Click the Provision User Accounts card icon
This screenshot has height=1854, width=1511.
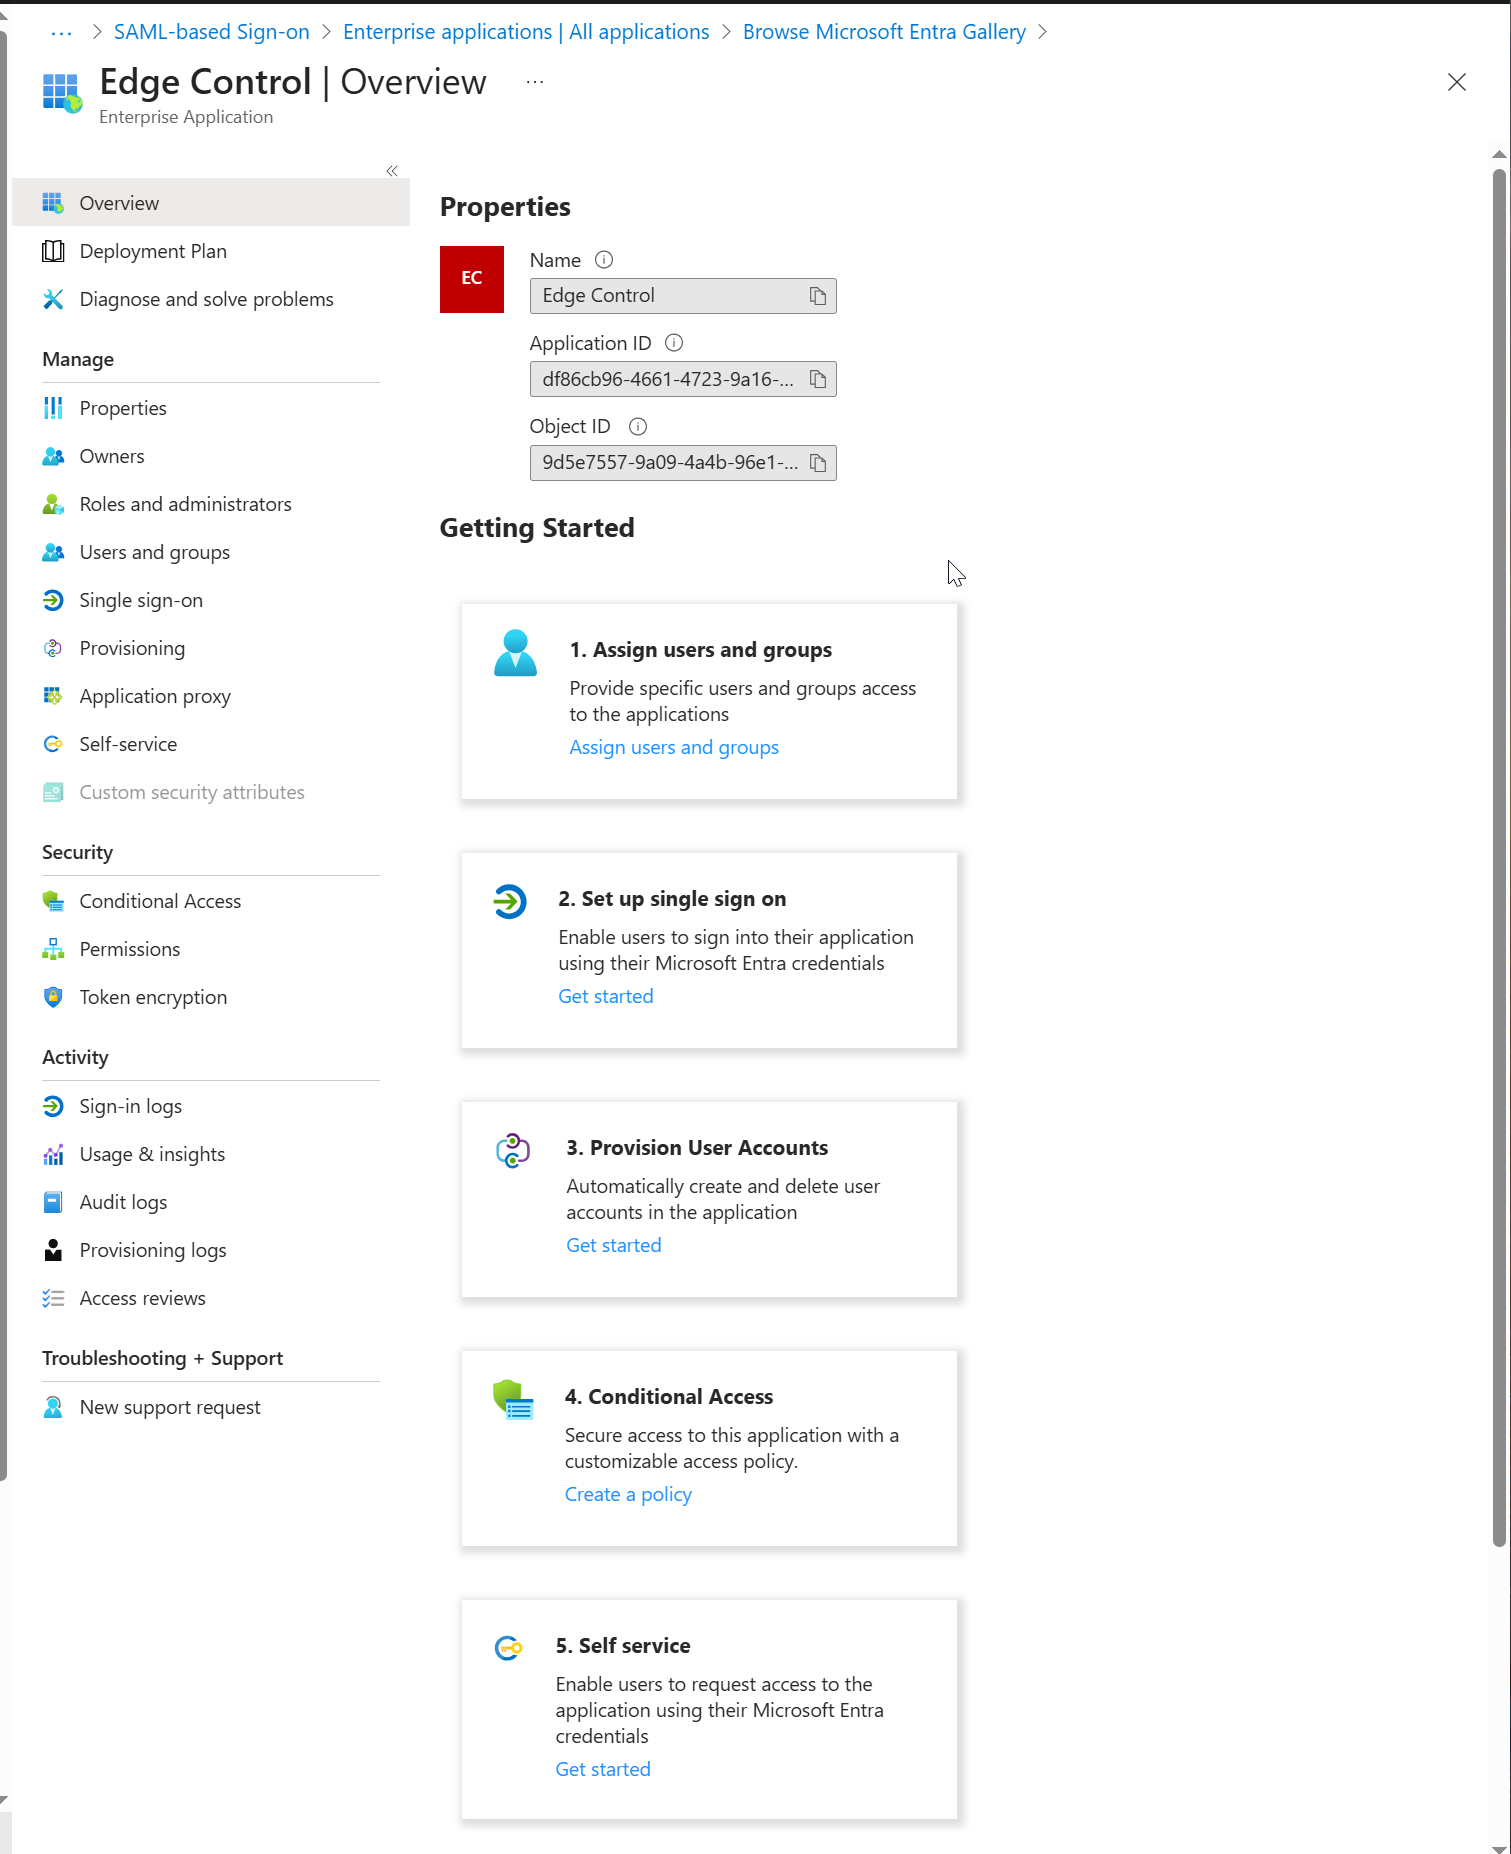513,1151
